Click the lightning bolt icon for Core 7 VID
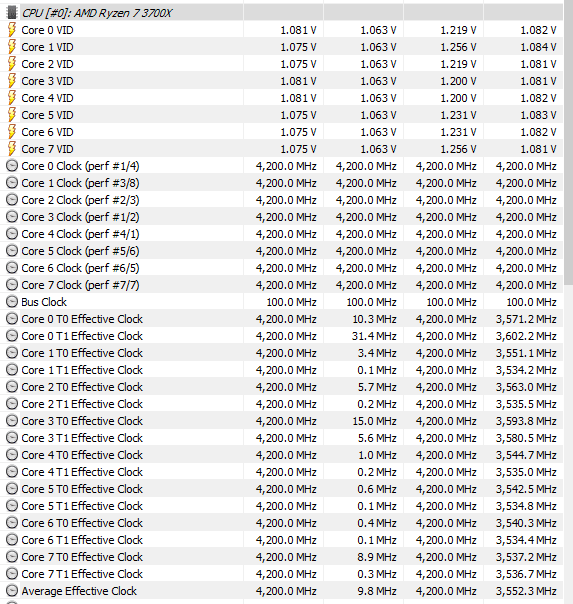The image size is (573, 604). pyautogui.click(x=12, y=148)
